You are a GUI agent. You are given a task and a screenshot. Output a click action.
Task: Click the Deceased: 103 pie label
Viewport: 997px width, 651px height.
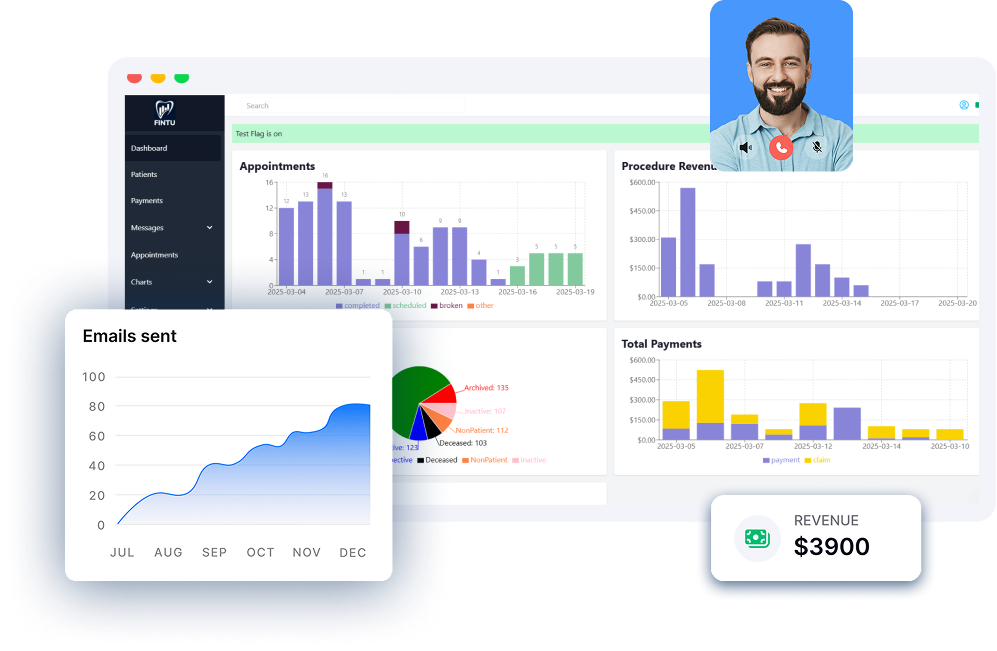click(463, 443)
